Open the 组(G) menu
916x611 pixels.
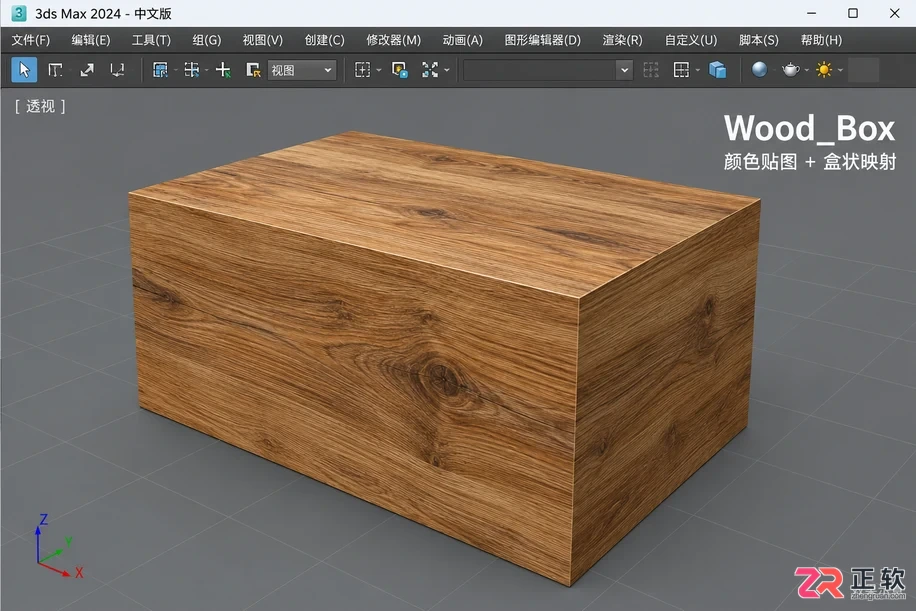click(207, 40)
